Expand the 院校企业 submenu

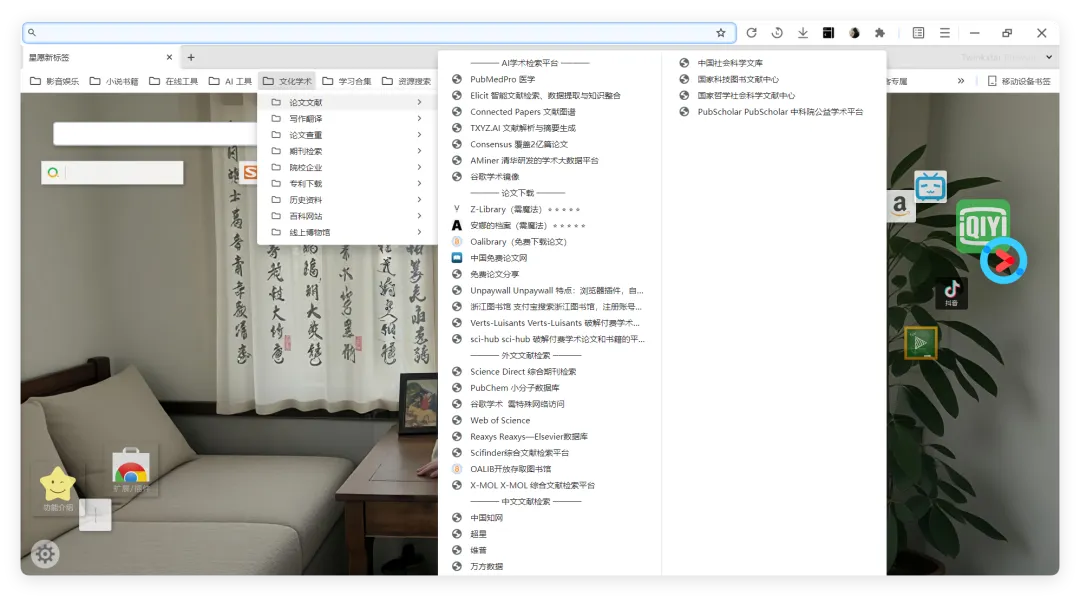point(346,167)
